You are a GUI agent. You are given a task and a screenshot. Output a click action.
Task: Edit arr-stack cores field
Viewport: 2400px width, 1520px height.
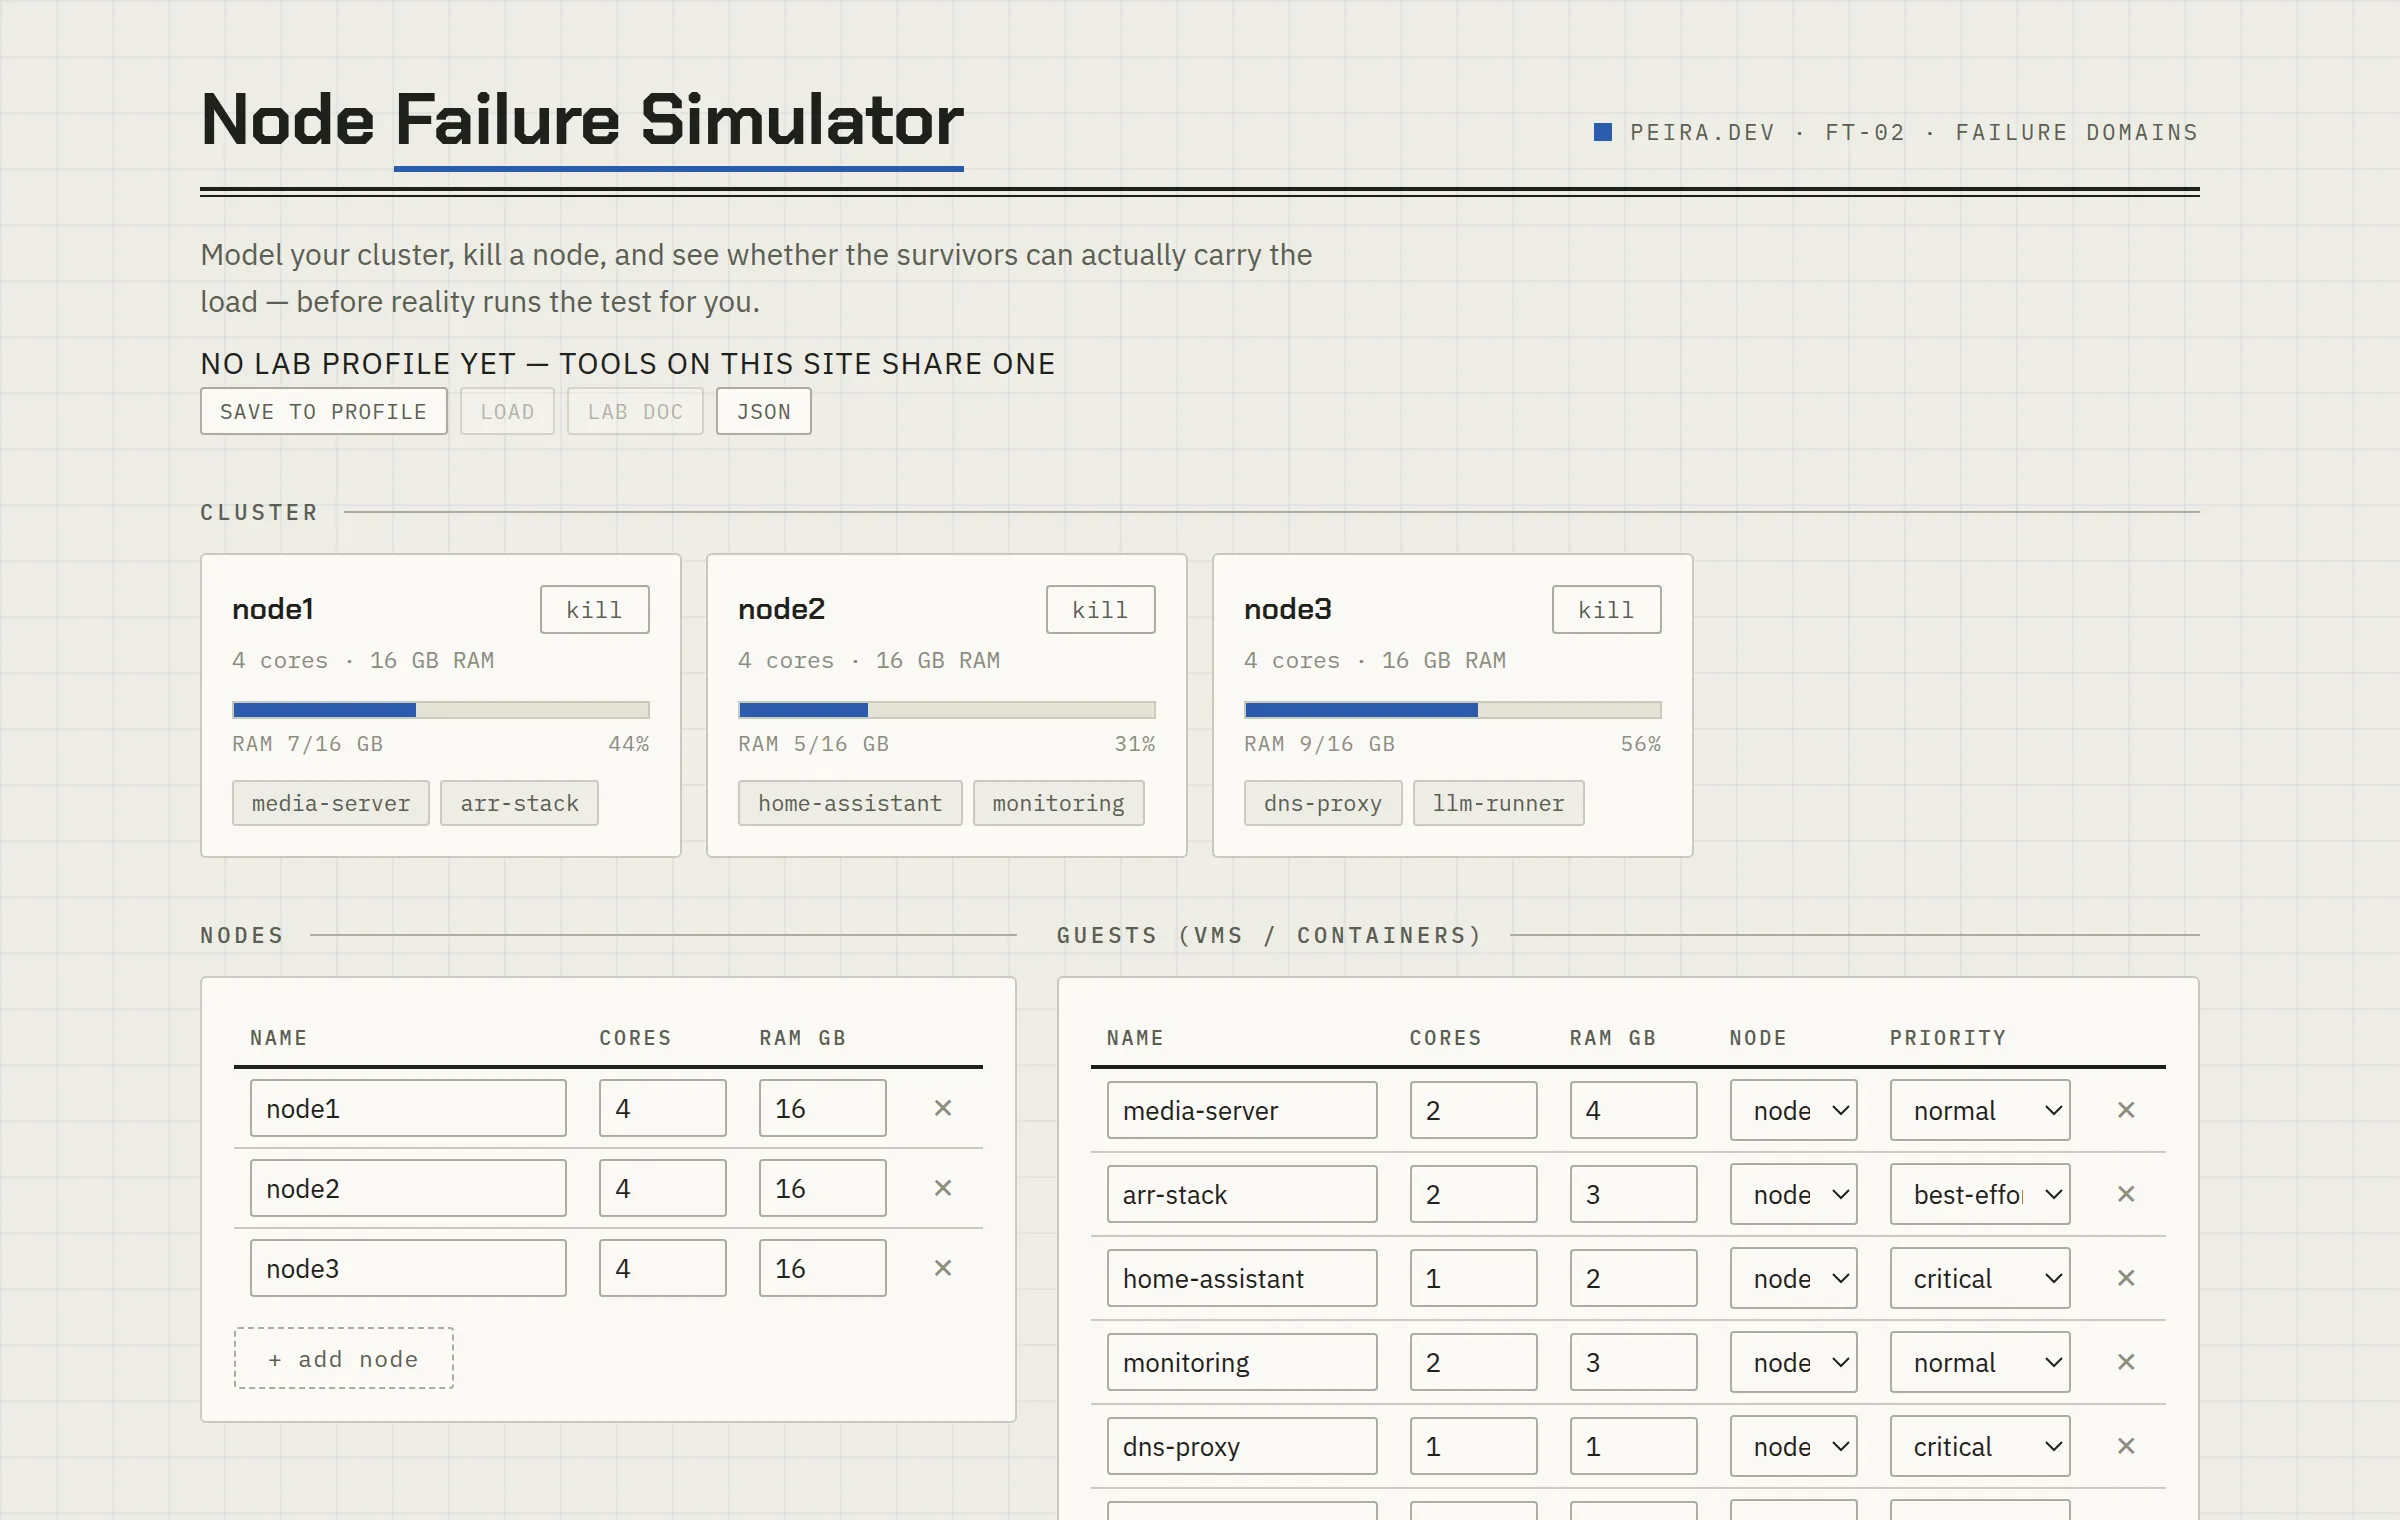point(1473,1194)
